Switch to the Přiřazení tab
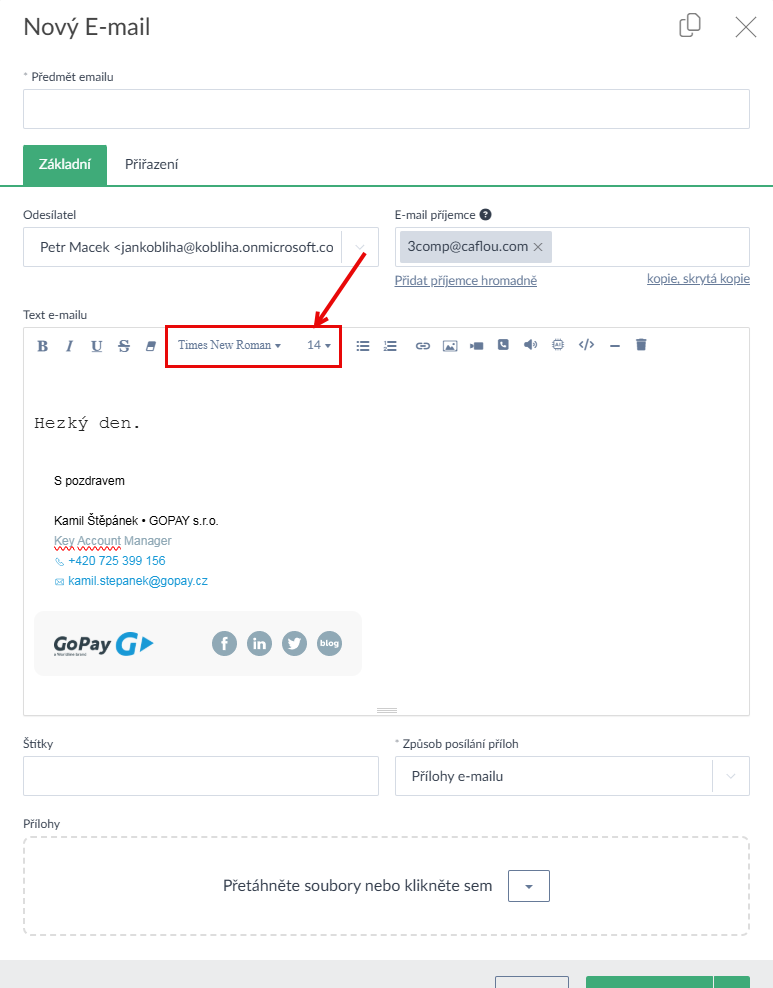Image resolution: width=773 pixels, height=988 pixels. point(152,165)
